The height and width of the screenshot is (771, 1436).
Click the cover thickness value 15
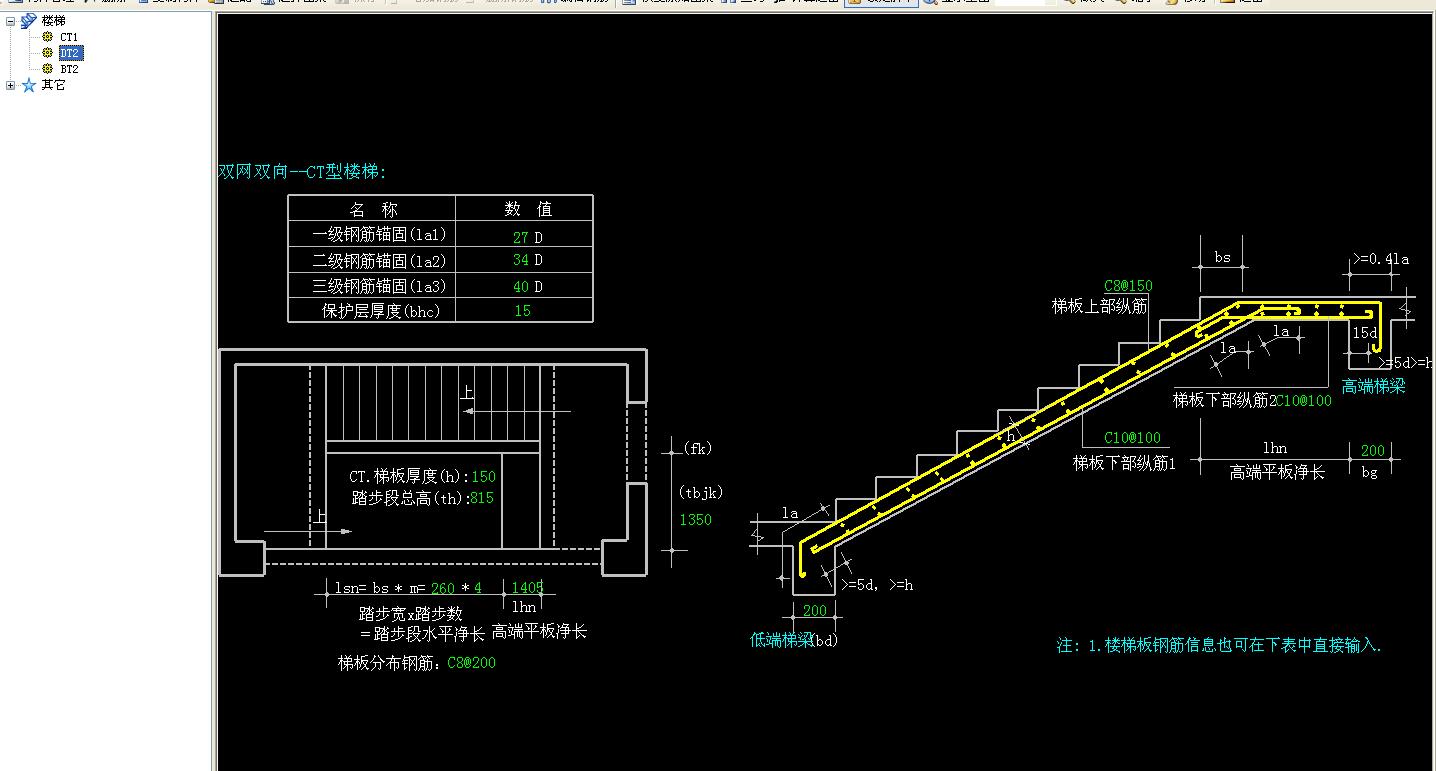522,311
